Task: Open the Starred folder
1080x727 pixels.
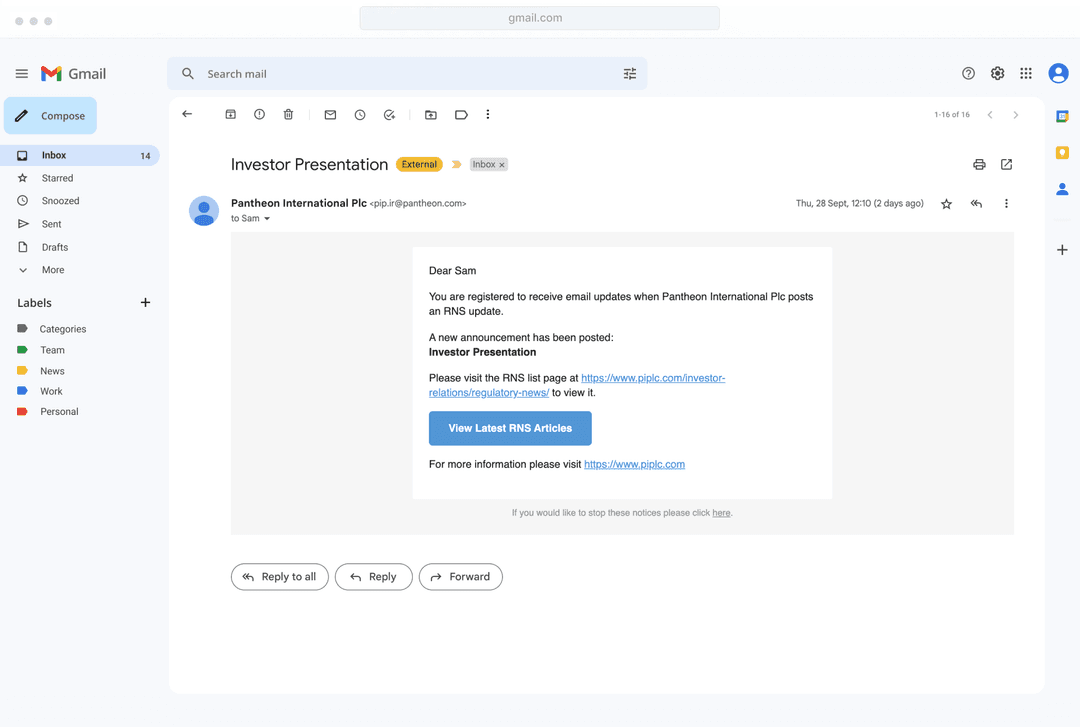Action: (x=57, y=178)
